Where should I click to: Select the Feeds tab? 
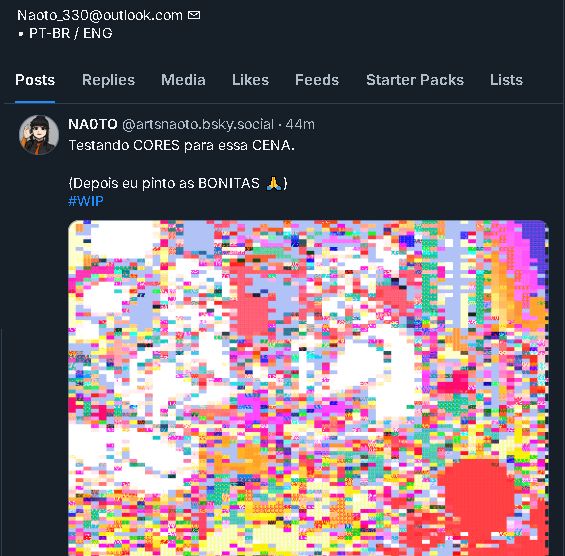317,80
